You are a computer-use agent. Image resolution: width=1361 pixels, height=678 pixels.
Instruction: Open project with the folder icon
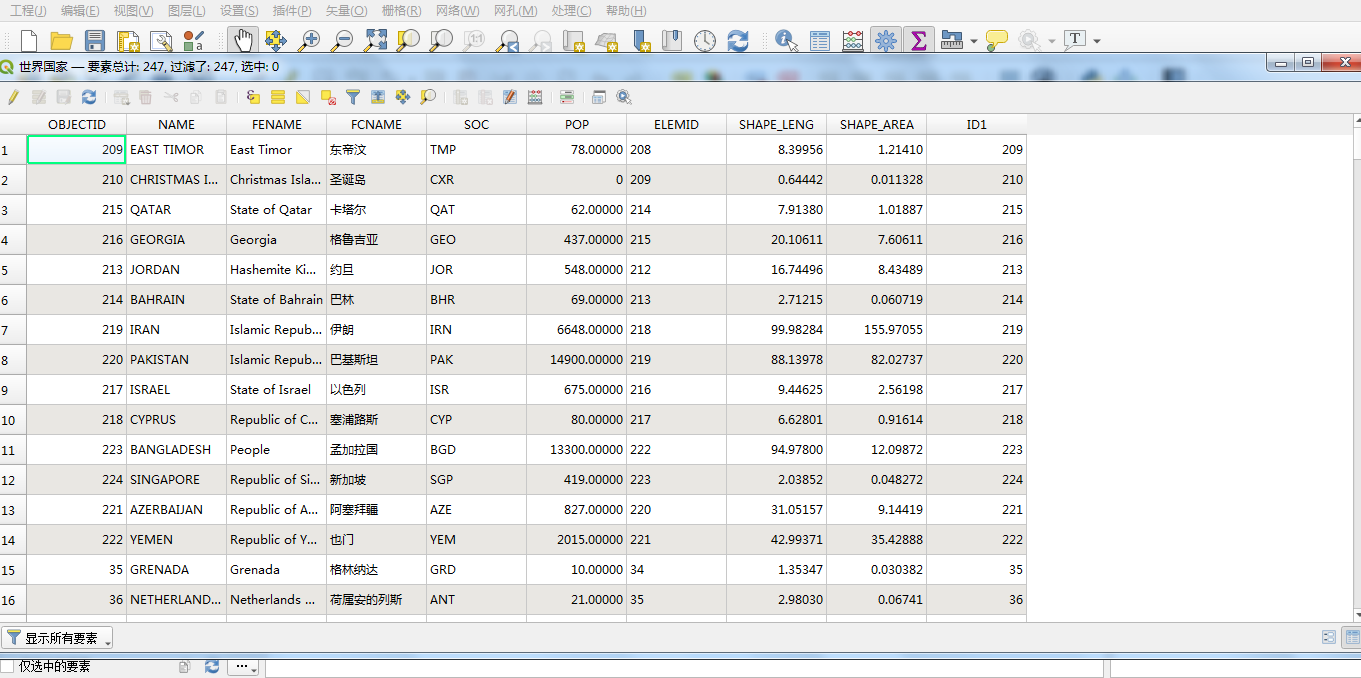coord(62,41)
